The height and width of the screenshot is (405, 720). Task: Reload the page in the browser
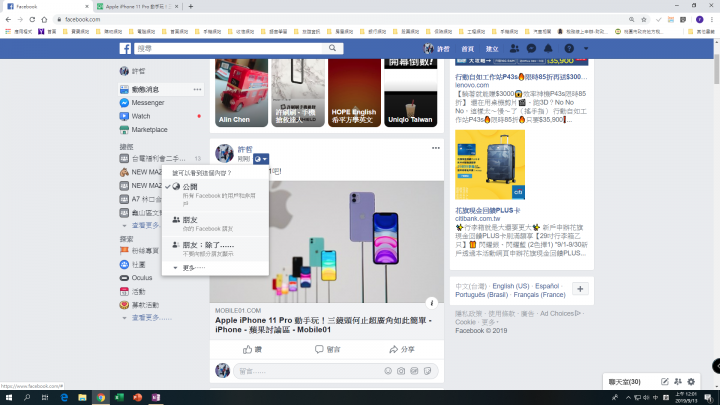click(x=32, y=19)
